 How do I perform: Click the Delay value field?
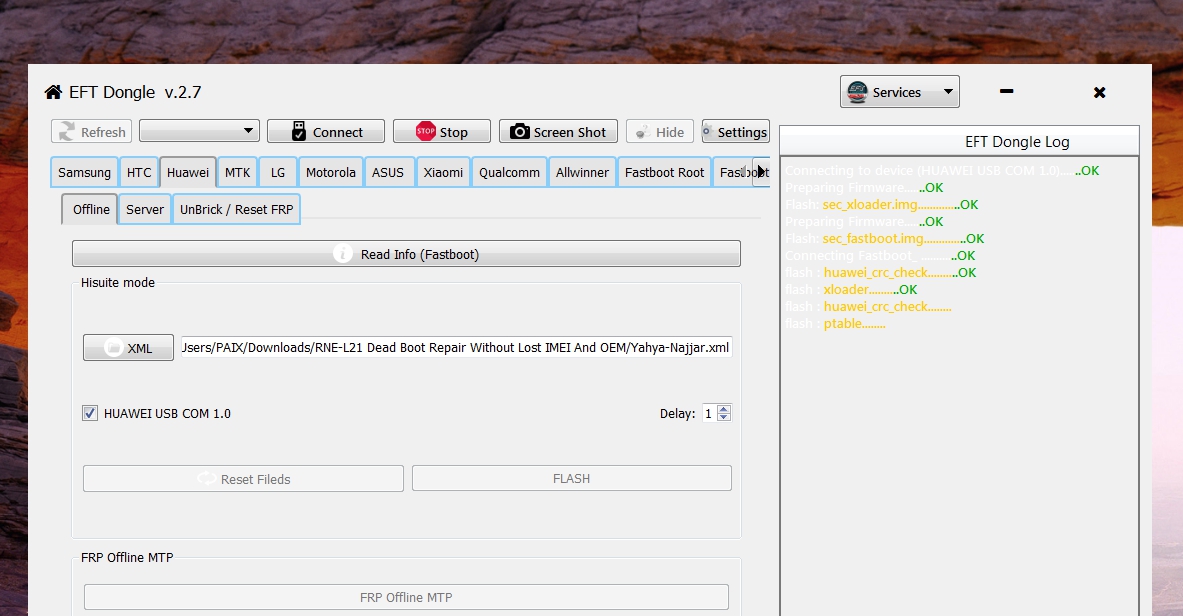708,413
